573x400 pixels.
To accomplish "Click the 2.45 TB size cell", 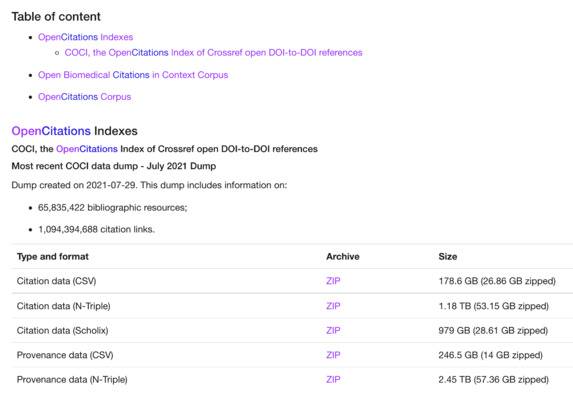I will coord(493,380).
